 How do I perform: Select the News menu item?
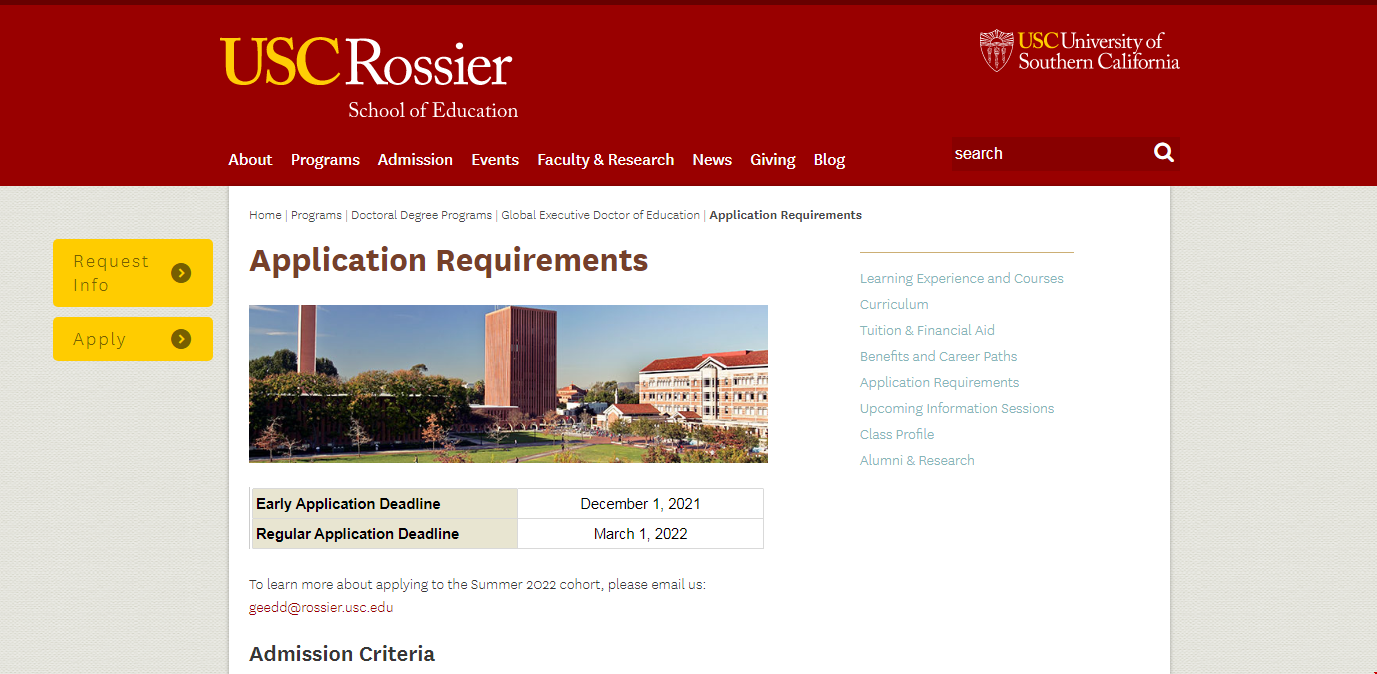click(x=712, y=160)
